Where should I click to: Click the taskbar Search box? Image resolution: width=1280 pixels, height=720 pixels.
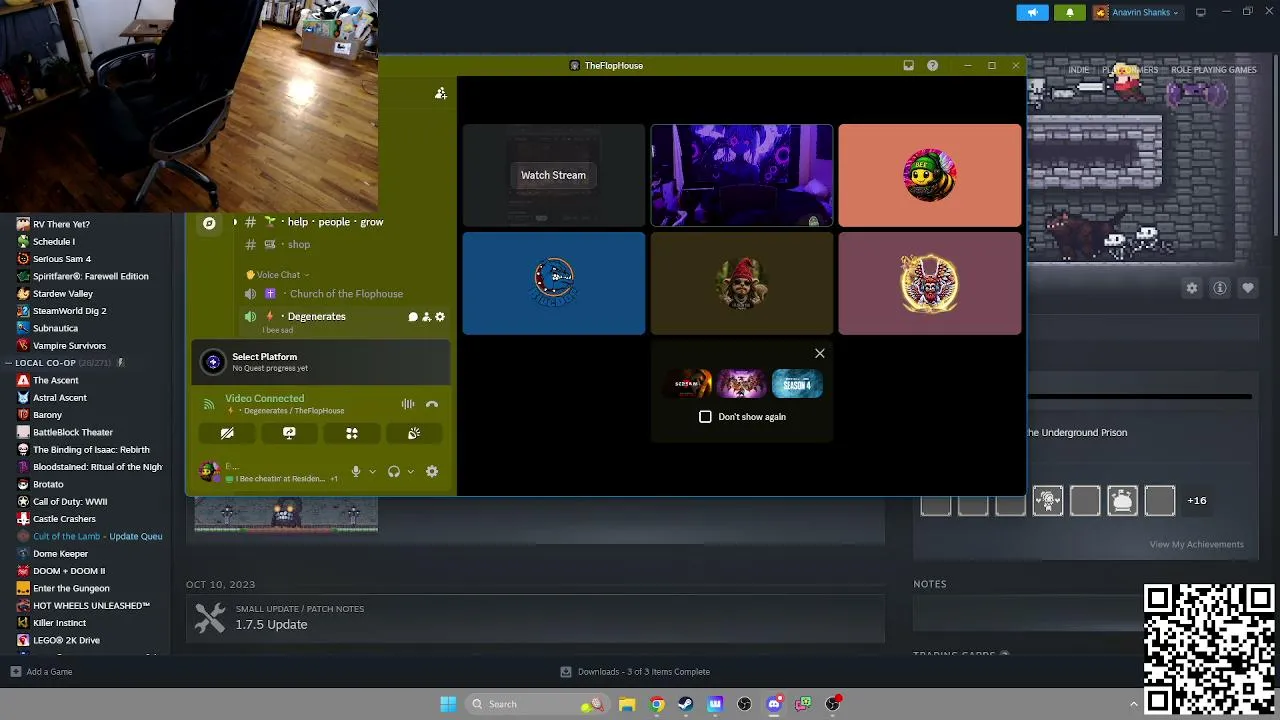536,704
